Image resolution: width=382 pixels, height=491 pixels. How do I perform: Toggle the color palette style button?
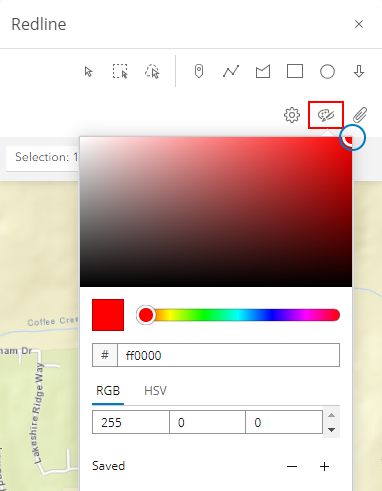tap(326, 115)
